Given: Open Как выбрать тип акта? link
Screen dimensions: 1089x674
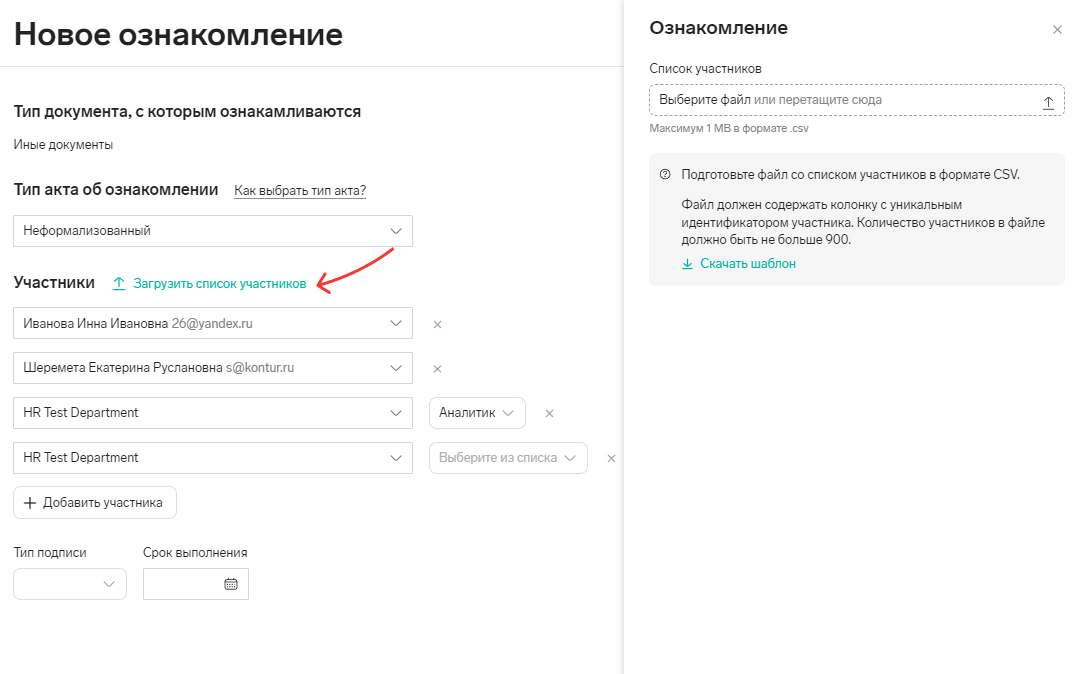Looking at the screenshot, I should pyautogui.click(x=300, y=190).
